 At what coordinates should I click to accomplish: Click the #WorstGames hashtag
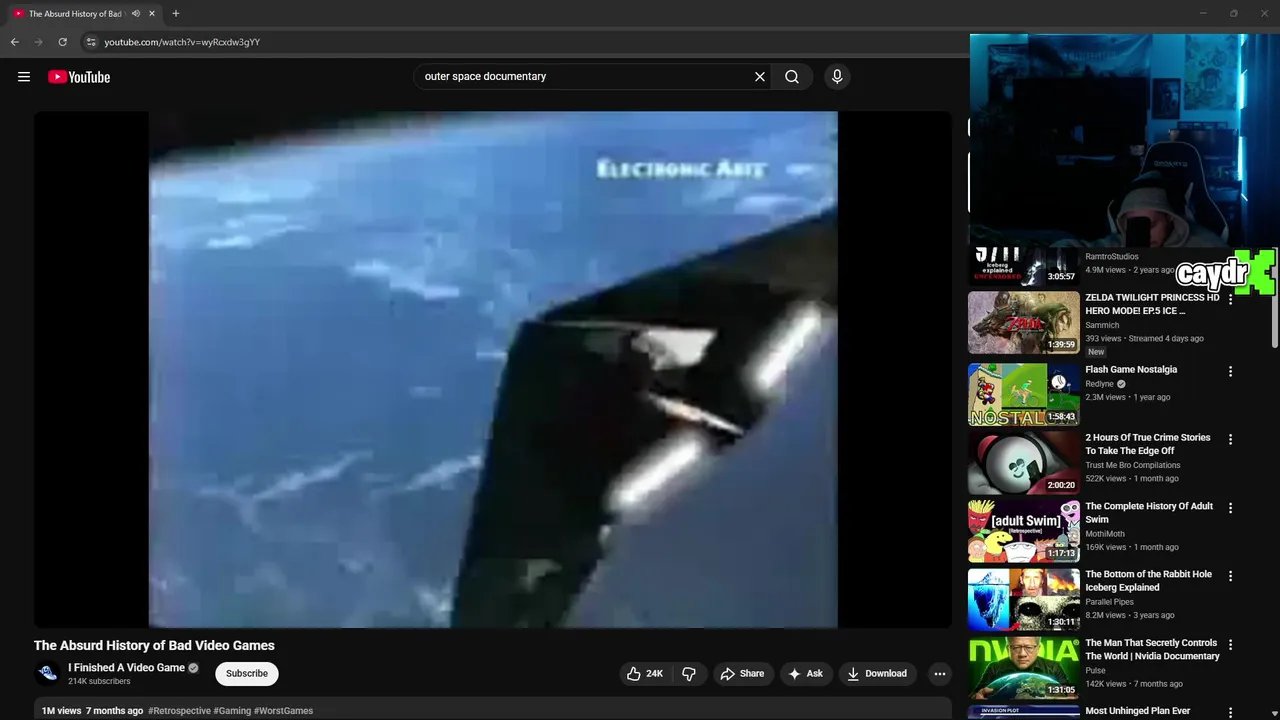283,711
